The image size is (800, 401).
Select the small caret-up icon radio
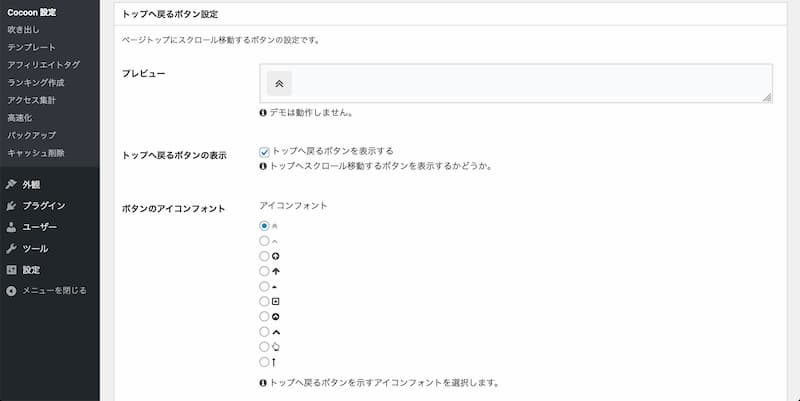[x=264, y=286]
